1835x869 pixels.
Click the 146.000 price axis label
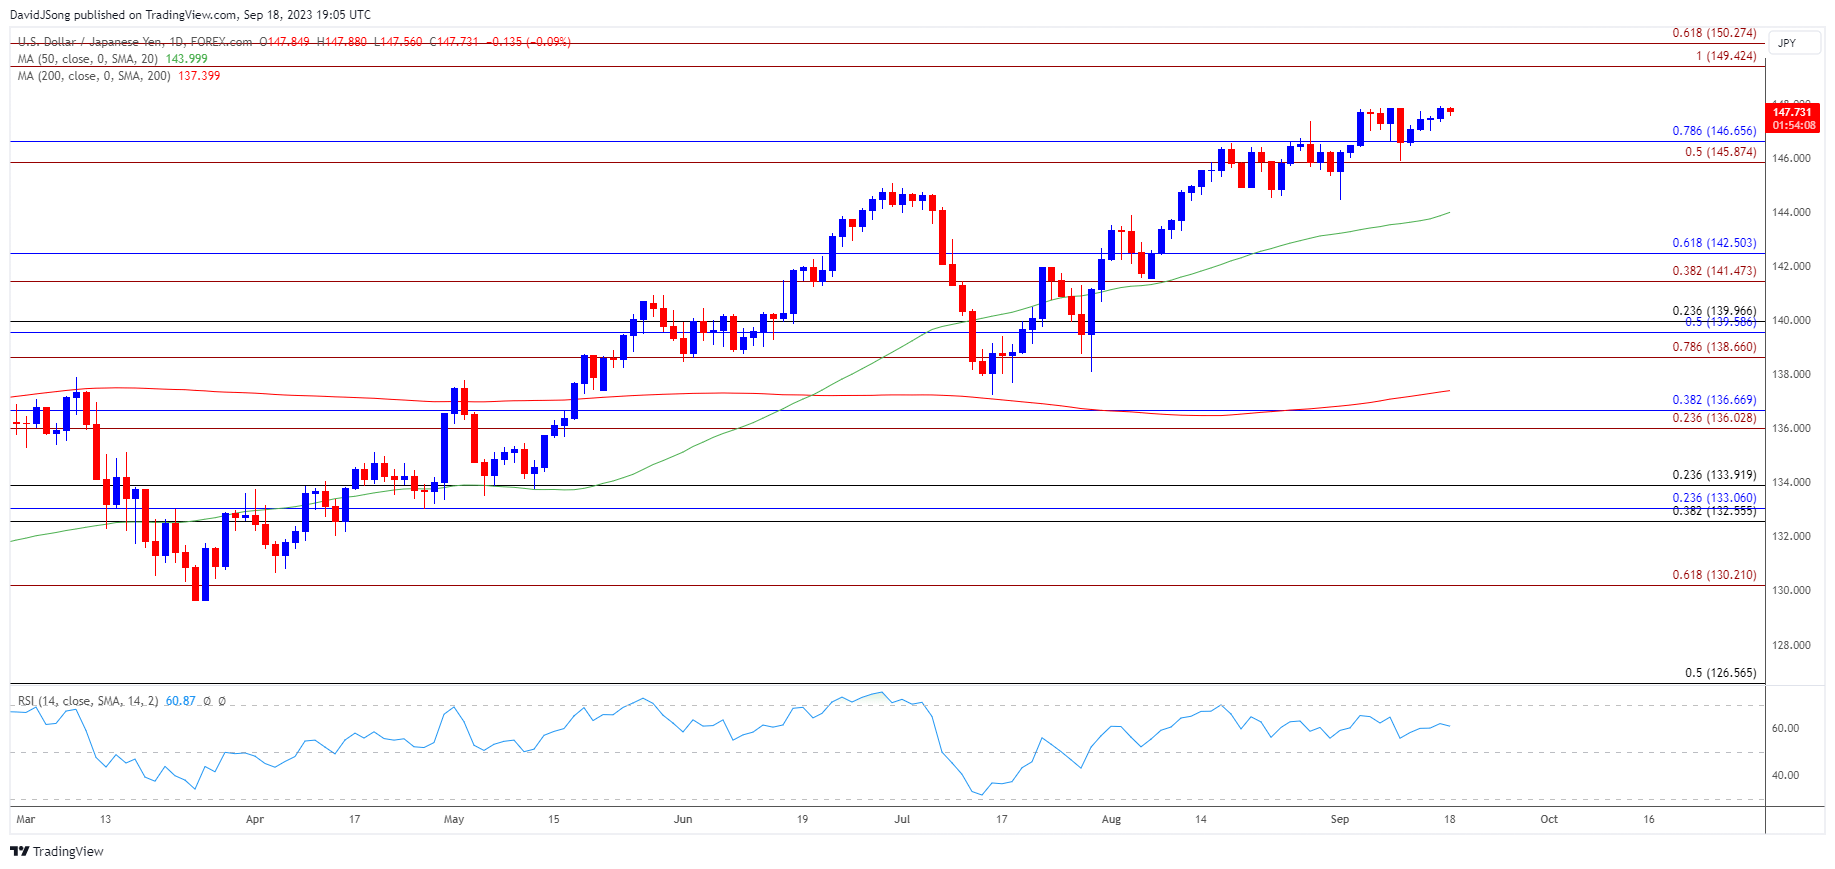click(1791, 158)
